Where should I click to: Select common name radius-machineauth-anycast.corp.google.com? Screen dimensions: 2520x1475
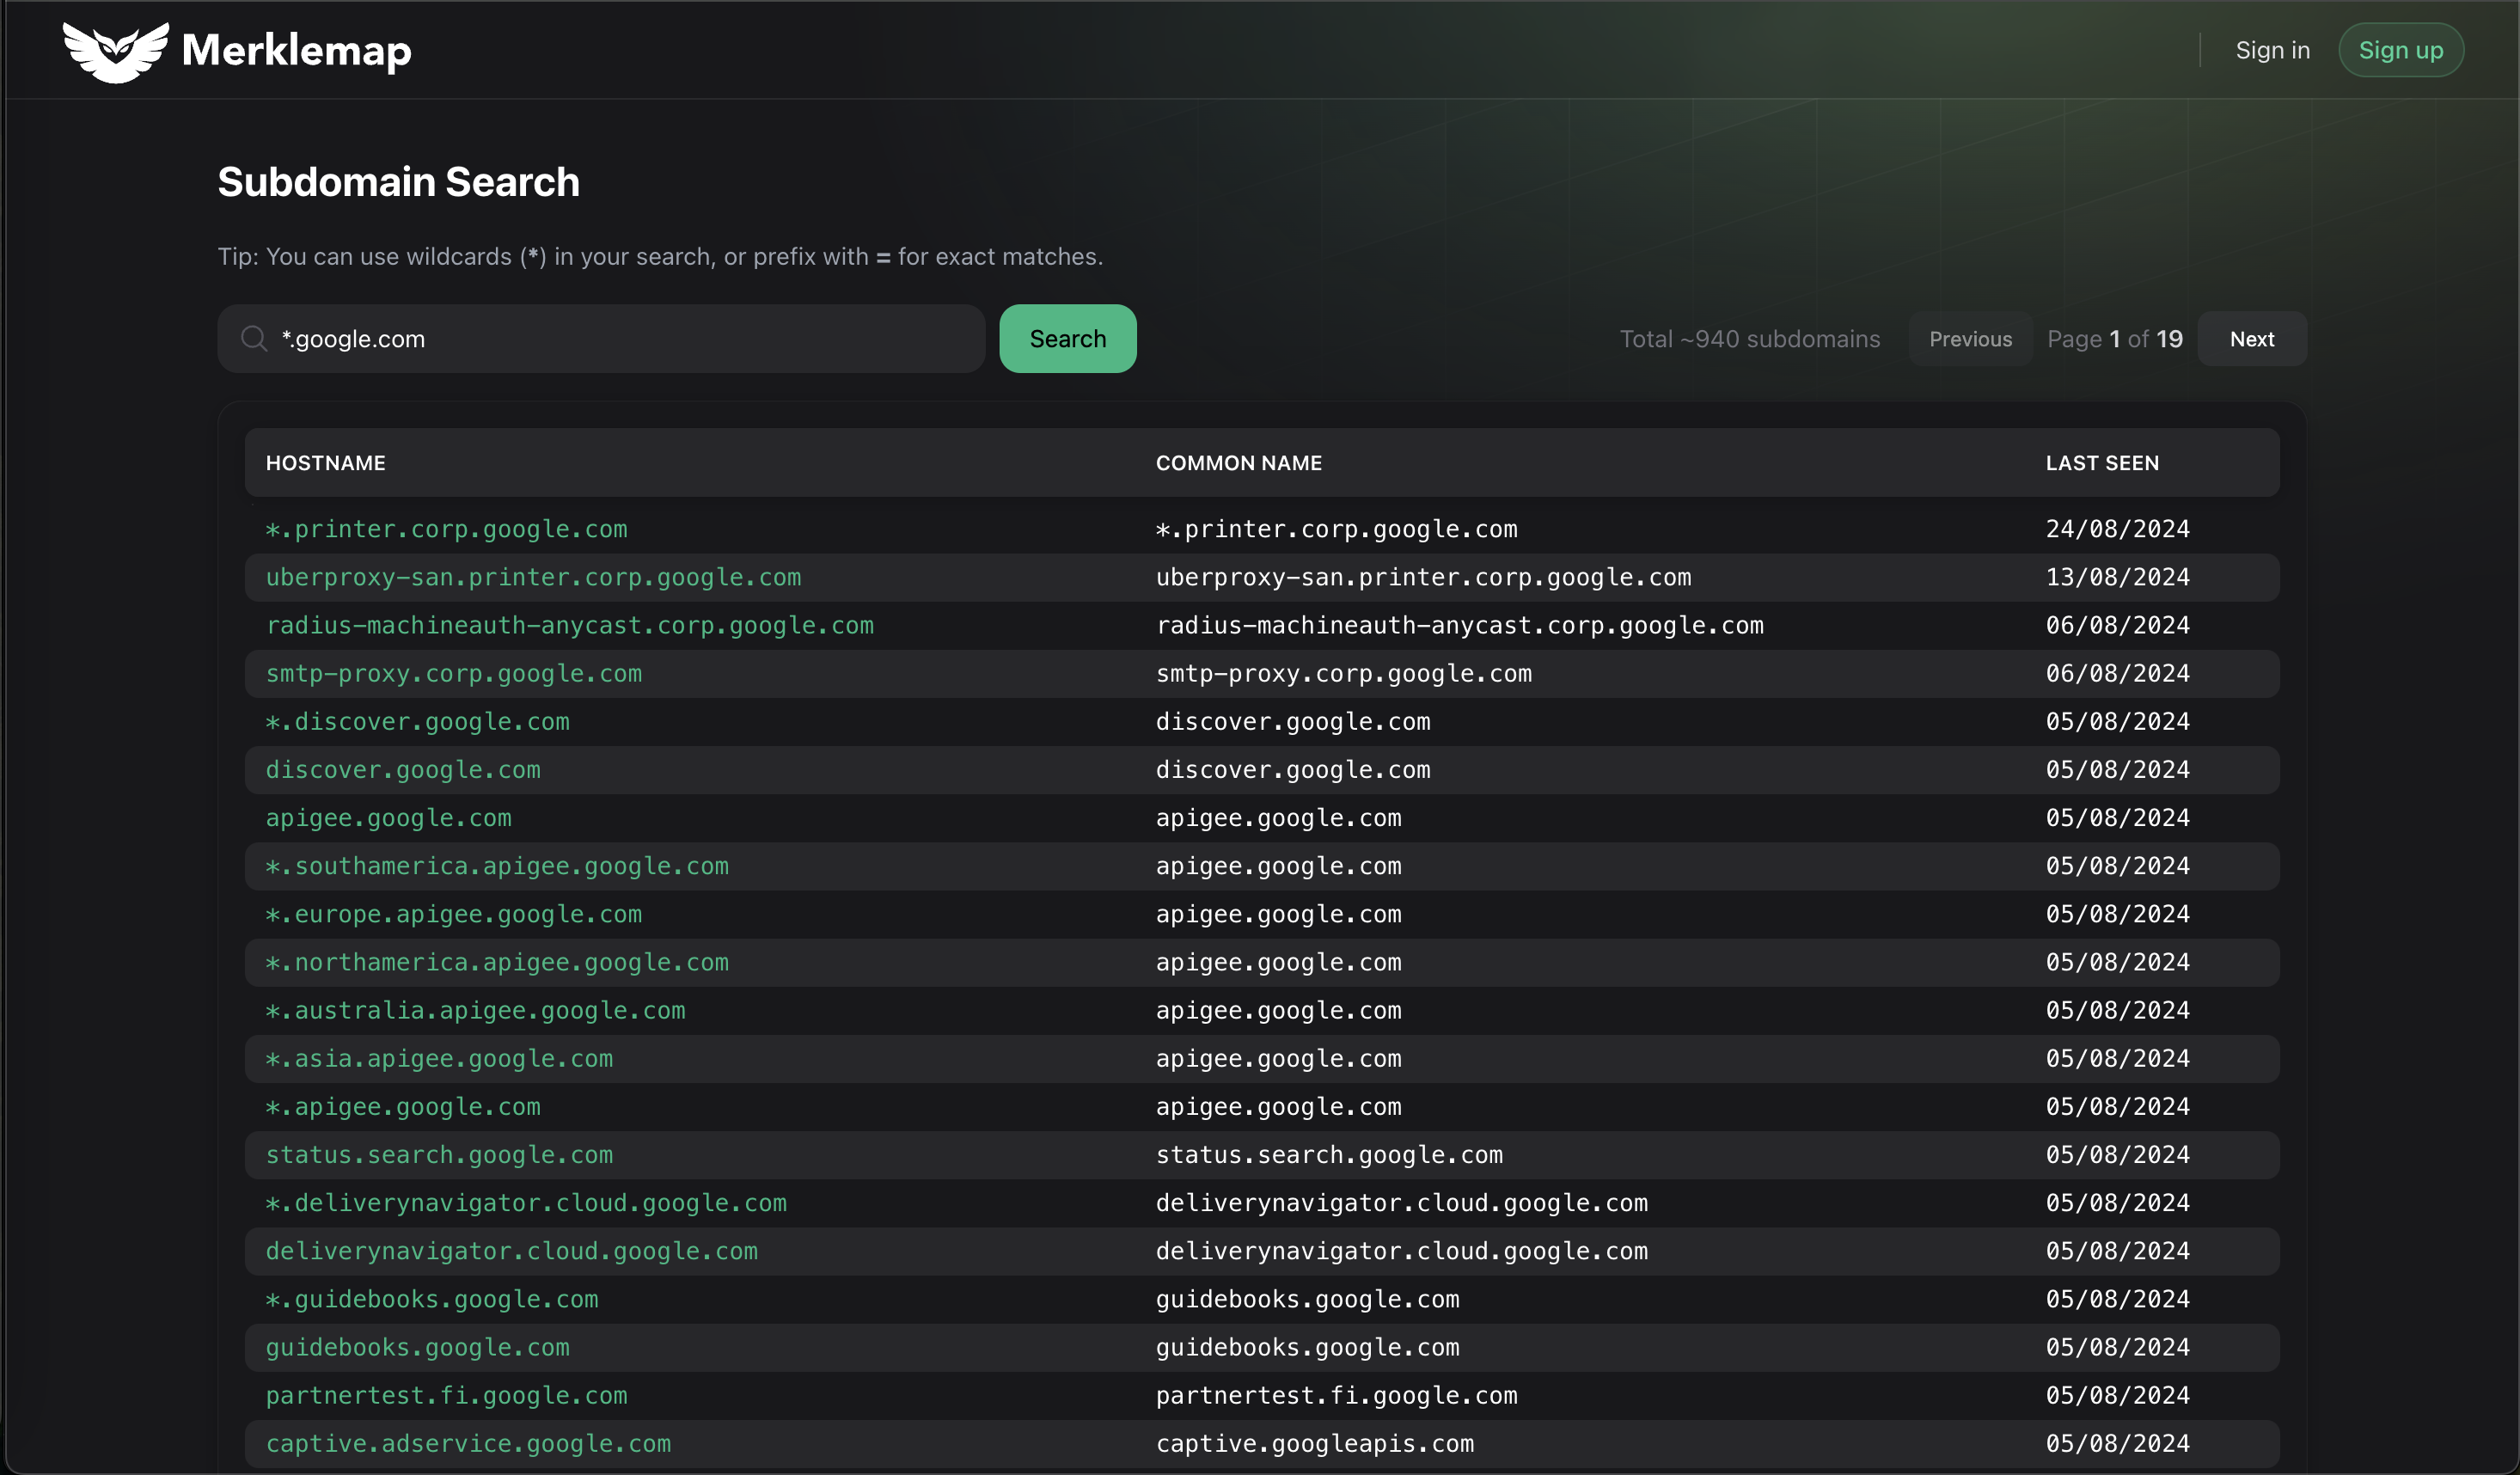[x=1459, y=625]
